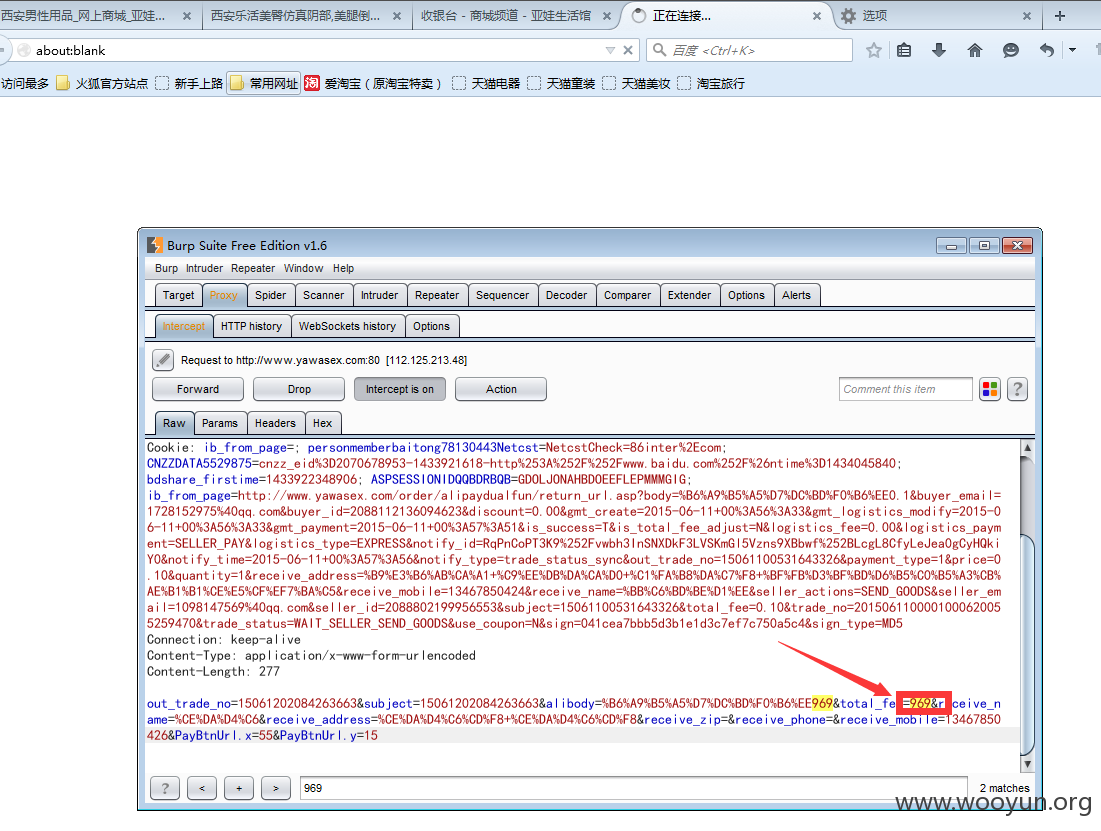Click the Firefox home icon
The image size is (1101, 831).
[975, 51]
